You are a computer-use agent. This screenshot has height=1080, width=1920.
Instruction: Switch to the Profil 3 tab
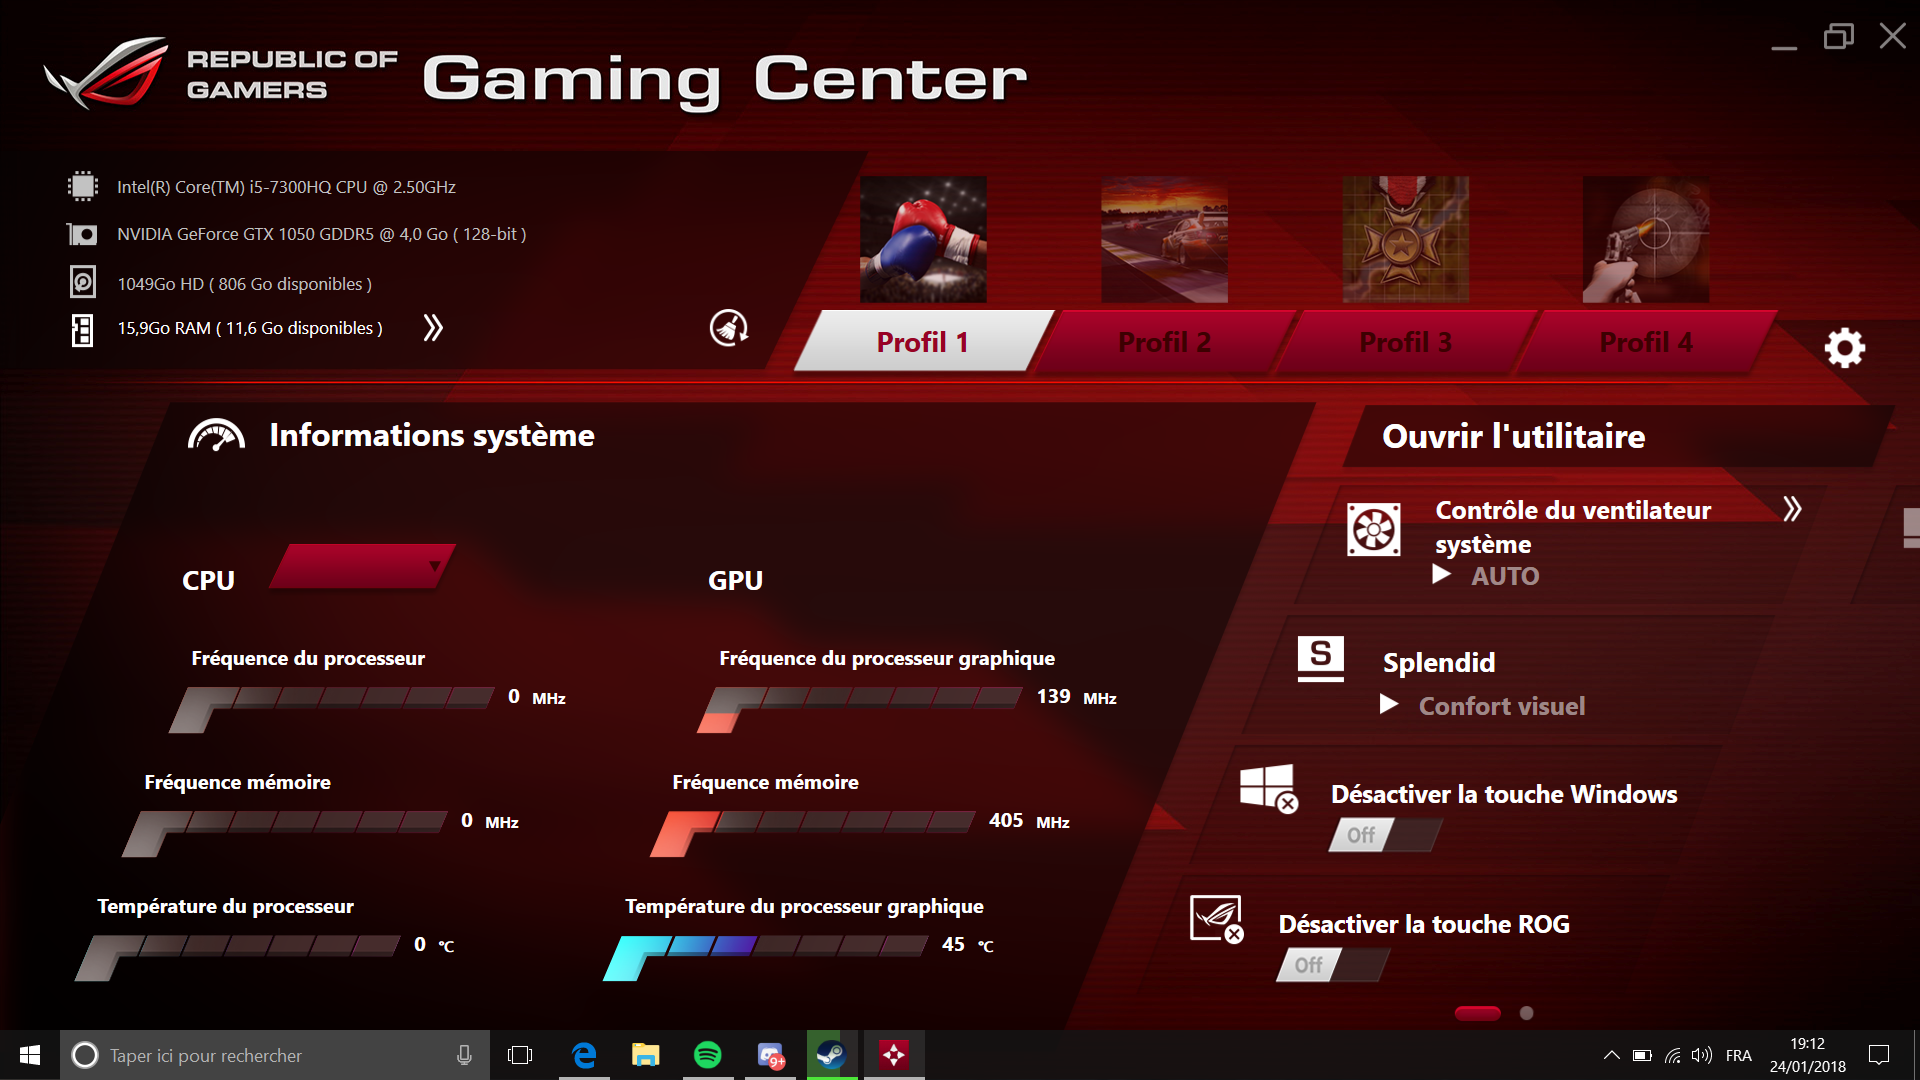[1405, 341]
